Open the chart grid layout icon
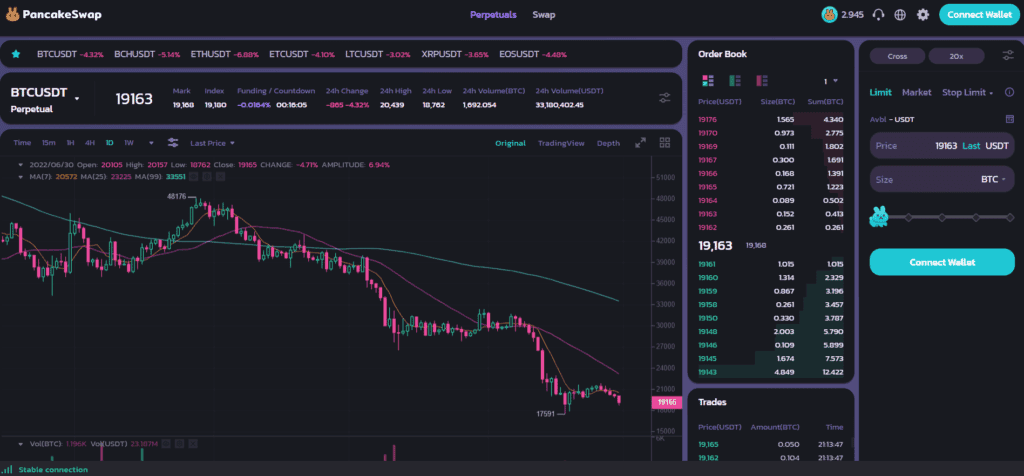 (665, 143)
